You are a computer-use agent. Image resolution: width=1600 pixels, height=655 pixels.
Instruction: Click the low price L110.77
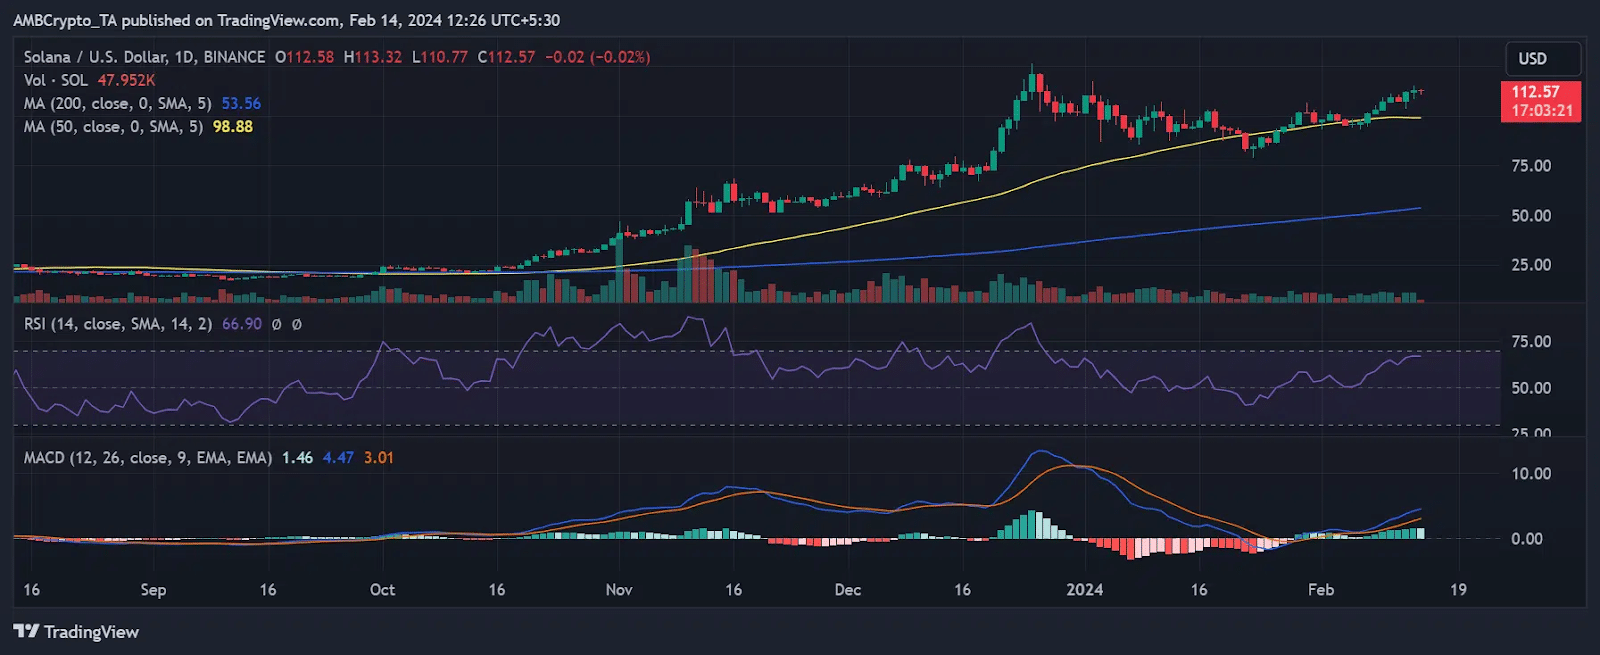pyautogui.click(x=440, y=57)
